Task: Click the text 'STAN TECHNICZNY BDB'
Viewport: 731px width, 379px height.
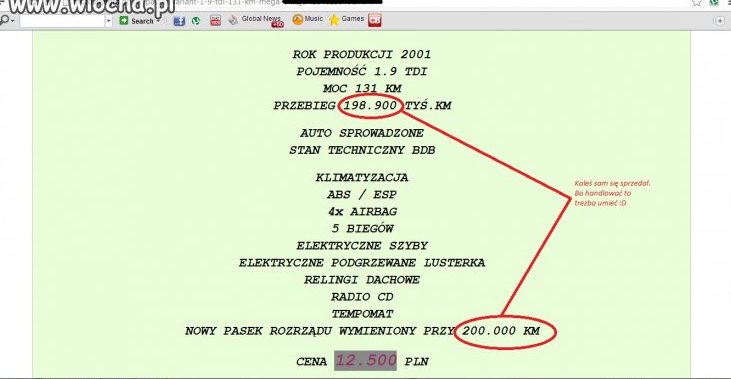Action: tap(362, 151)
